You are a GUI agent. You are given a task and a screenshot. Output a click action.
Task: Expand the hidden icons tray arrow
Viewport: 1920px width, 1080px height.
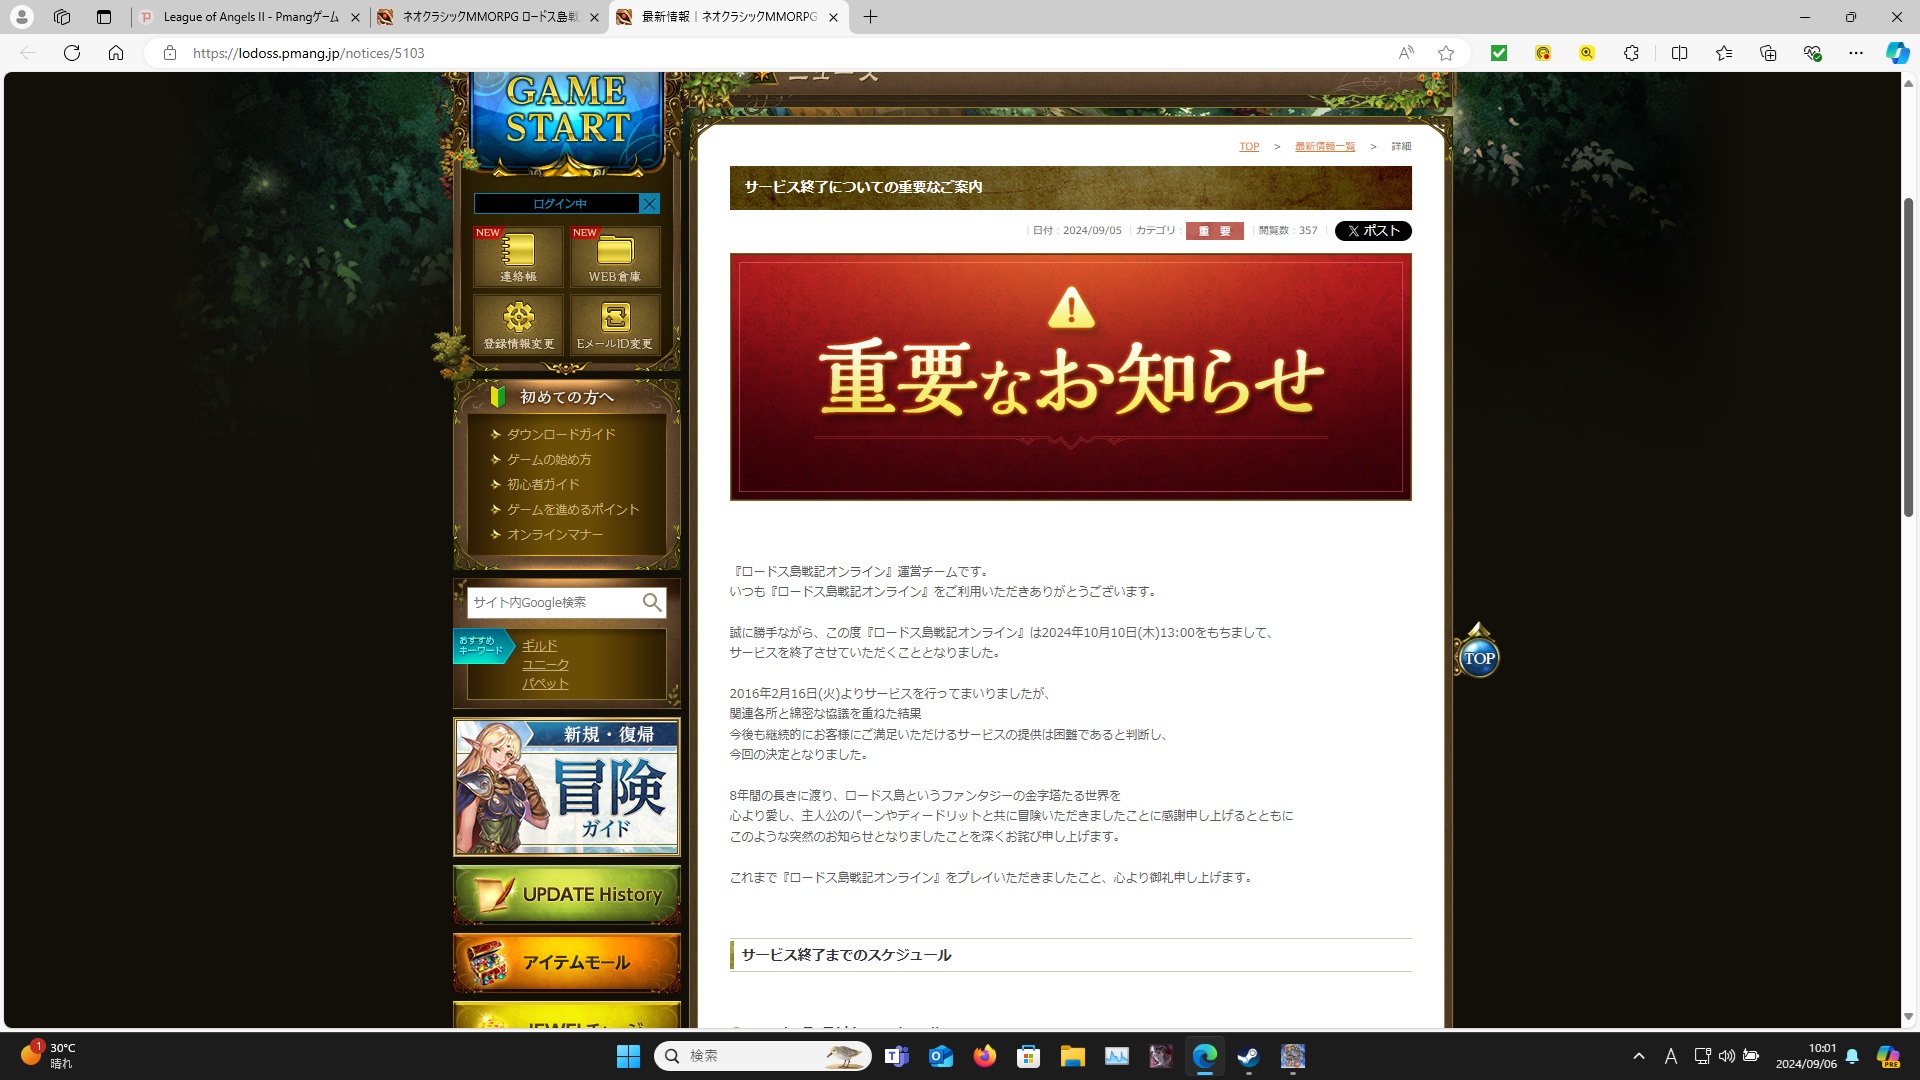[x=1639, y=1056]
